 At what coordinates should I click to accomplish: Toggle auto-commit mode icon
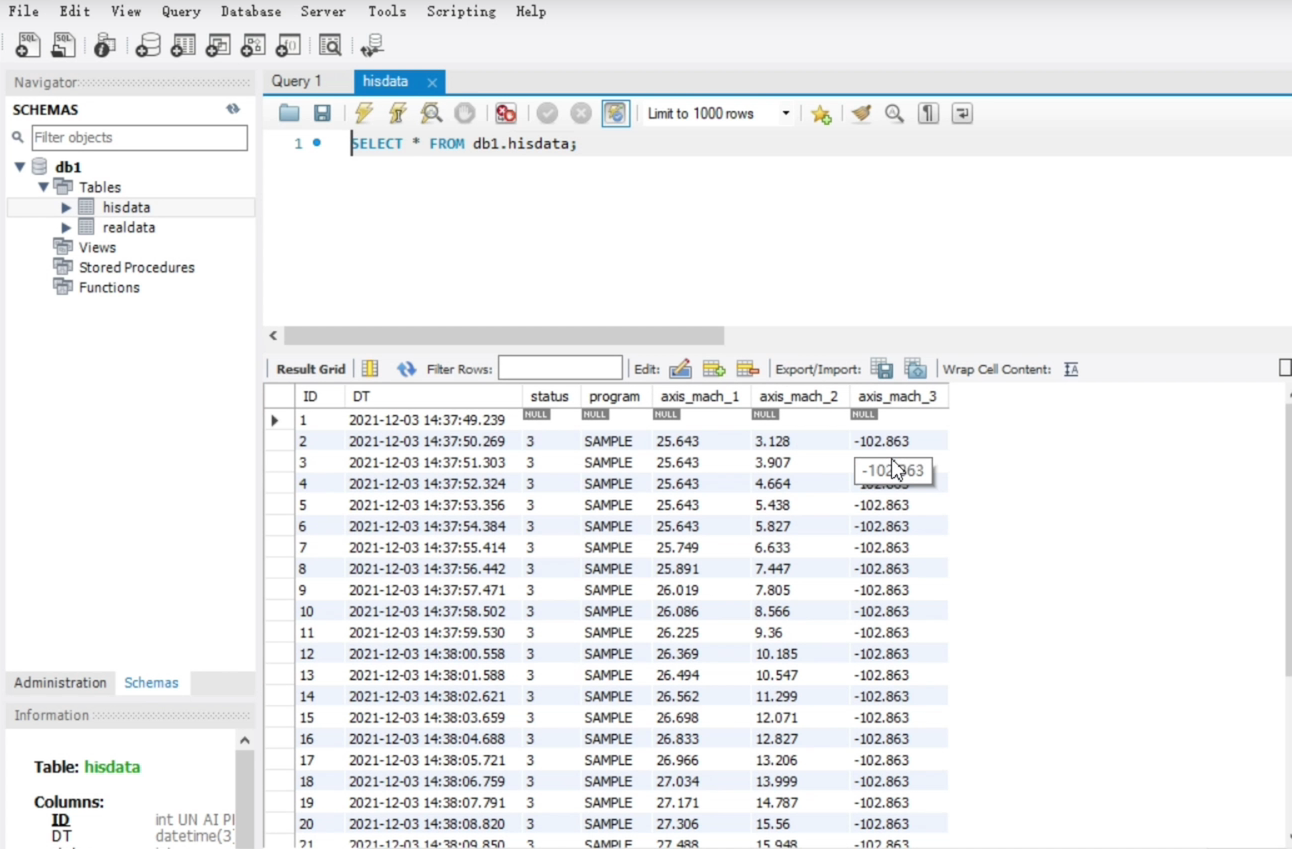click(615, 114)
